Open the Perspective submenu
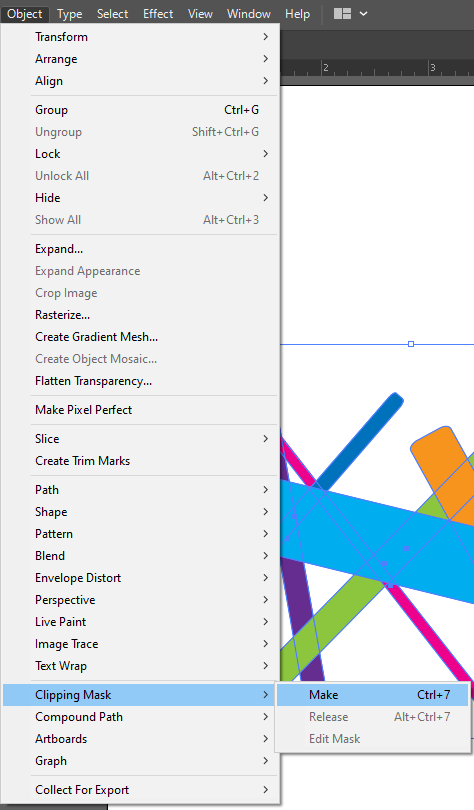Image resolution: width=474 pixels, height=810 pixels. coord(140,599)
